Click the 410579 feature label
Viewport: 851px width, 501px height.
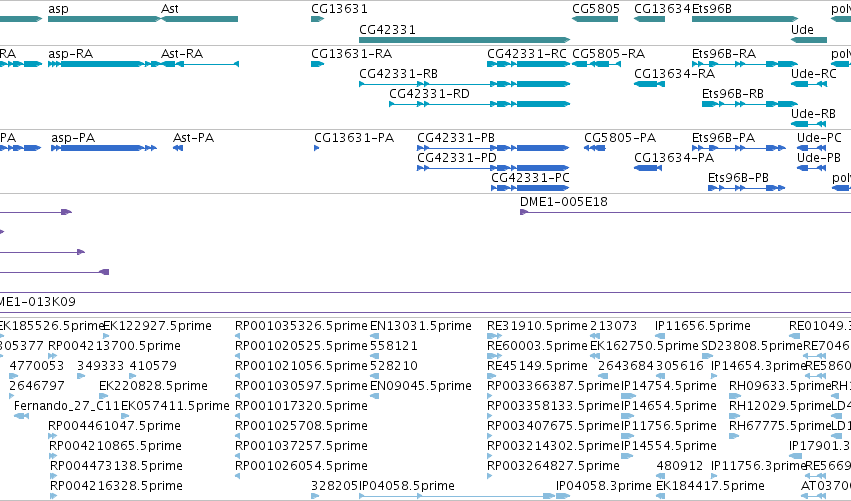pos(153,366)
